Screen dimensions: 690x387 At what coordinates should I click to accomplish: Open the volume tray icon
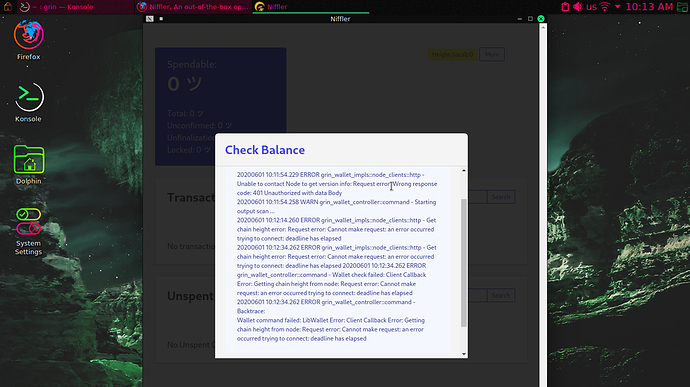[x=577, y=7]
